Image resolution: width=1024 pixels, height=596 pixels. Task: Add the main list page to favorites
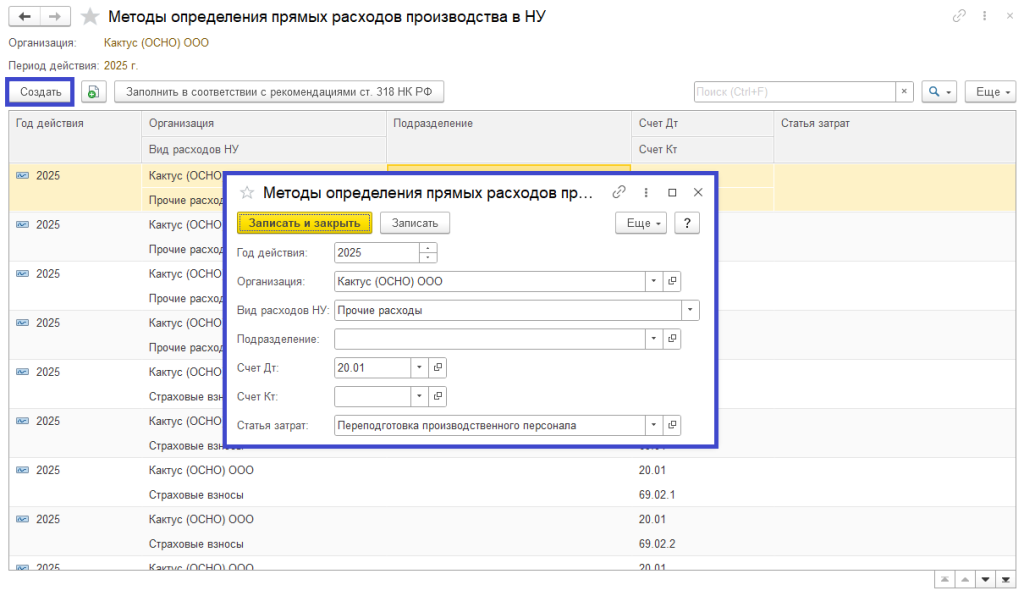pos(90,17)
